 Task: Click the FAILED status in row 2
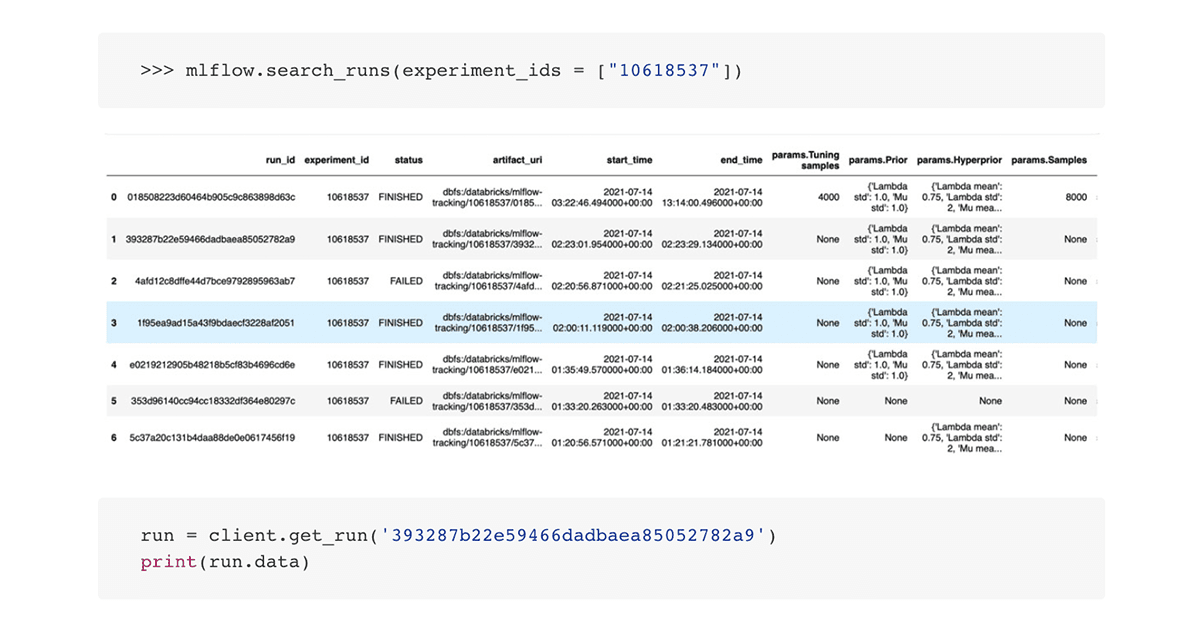pyautogui.click(x=406, y=281)
